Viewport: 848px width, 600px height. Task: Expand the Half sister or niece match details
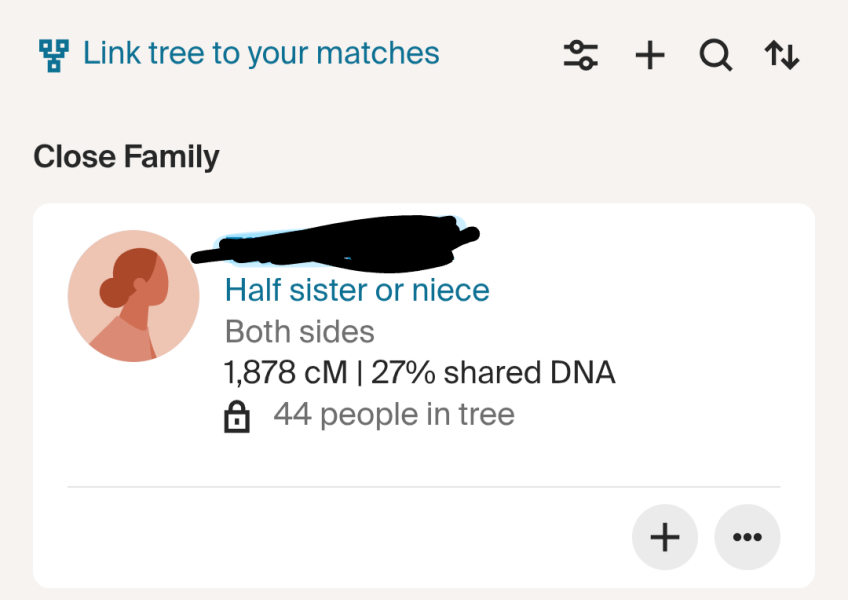[x=356, y=290]
